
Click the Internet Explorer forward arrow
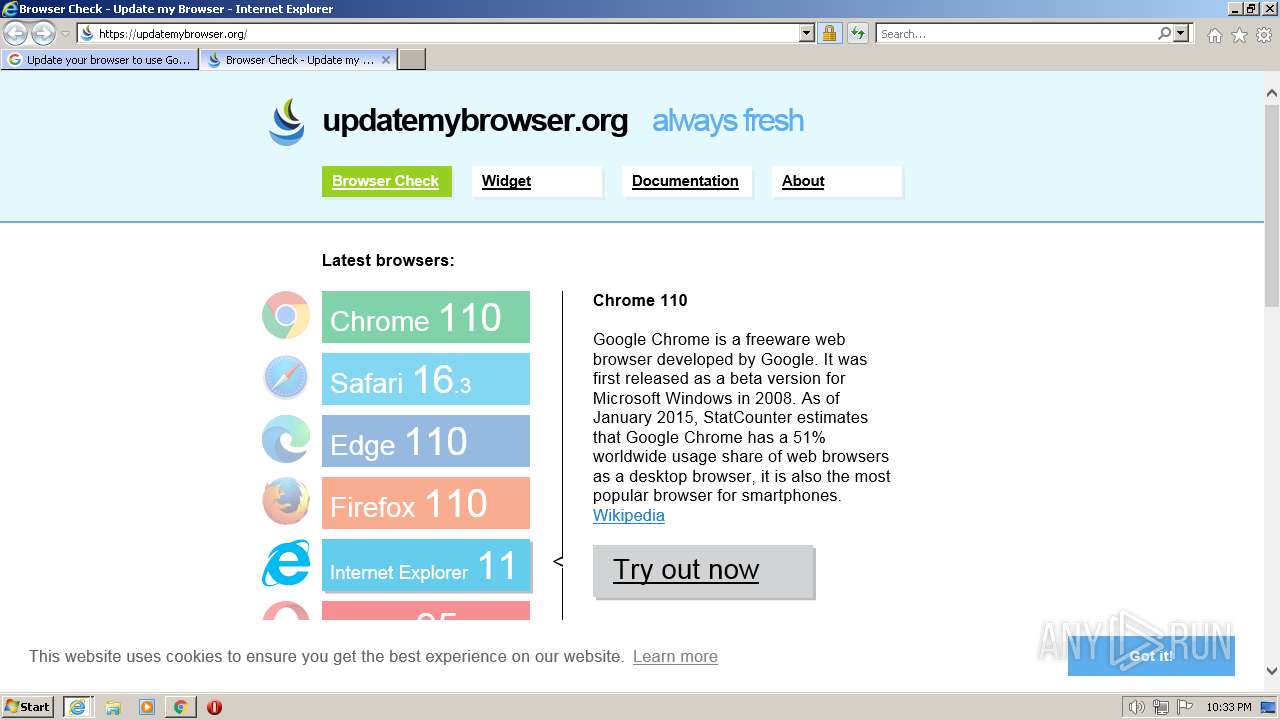click(43, 33)
